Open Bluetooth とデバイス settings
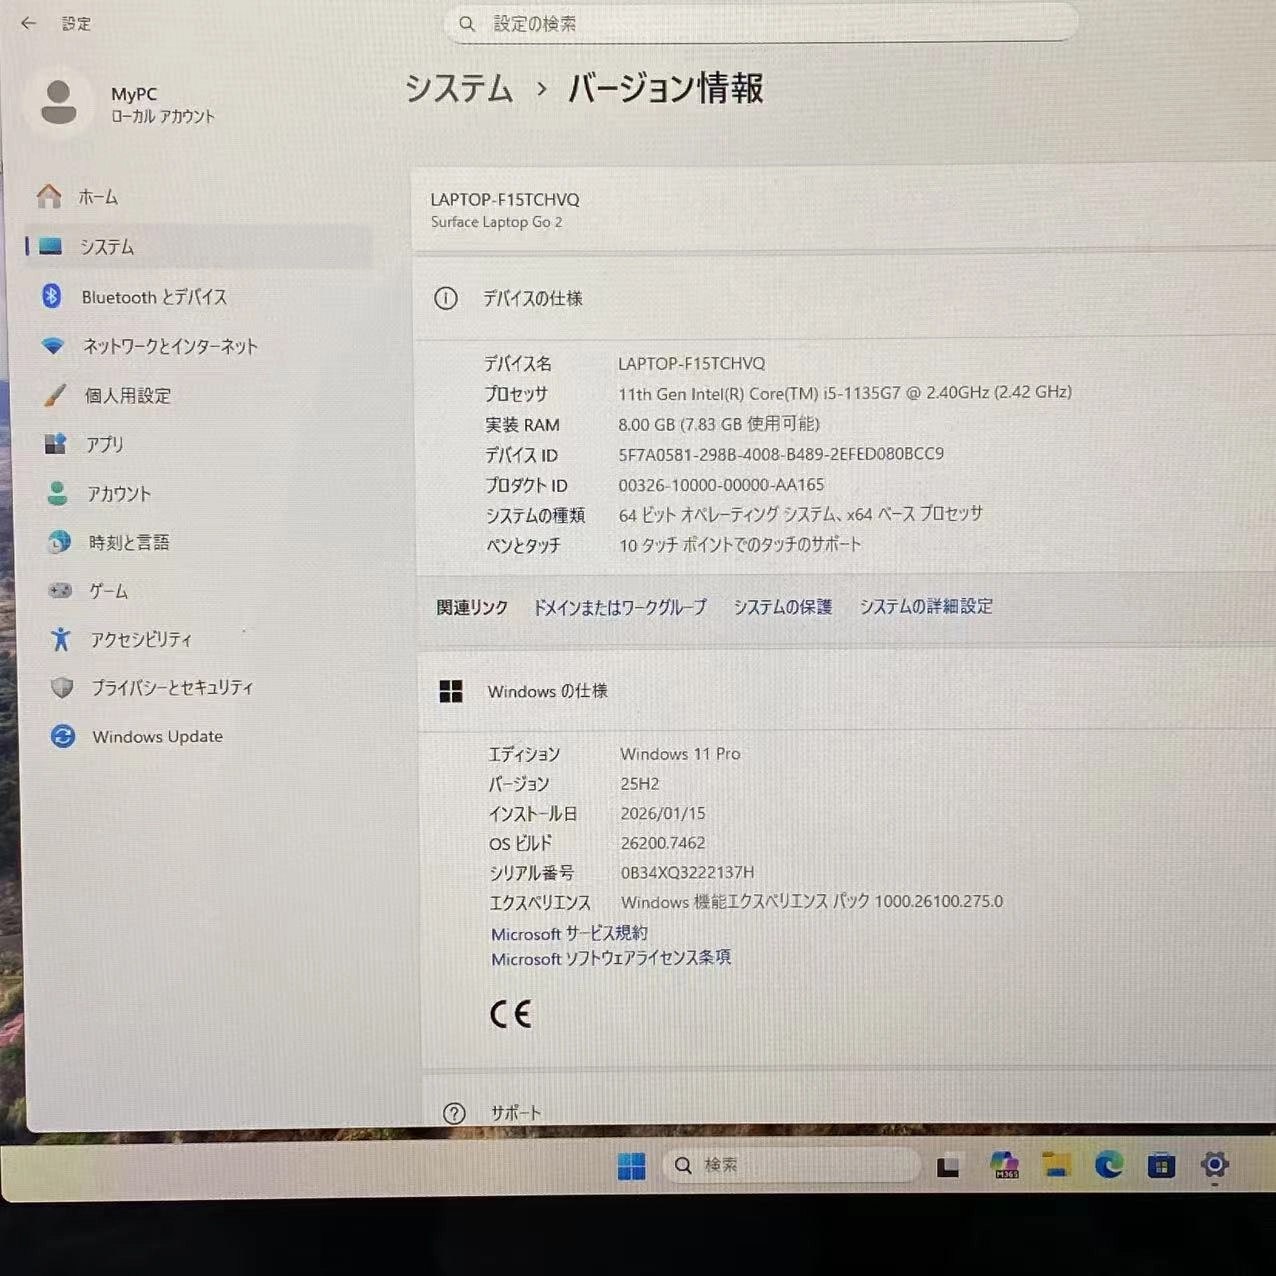 tap(152, 297)
